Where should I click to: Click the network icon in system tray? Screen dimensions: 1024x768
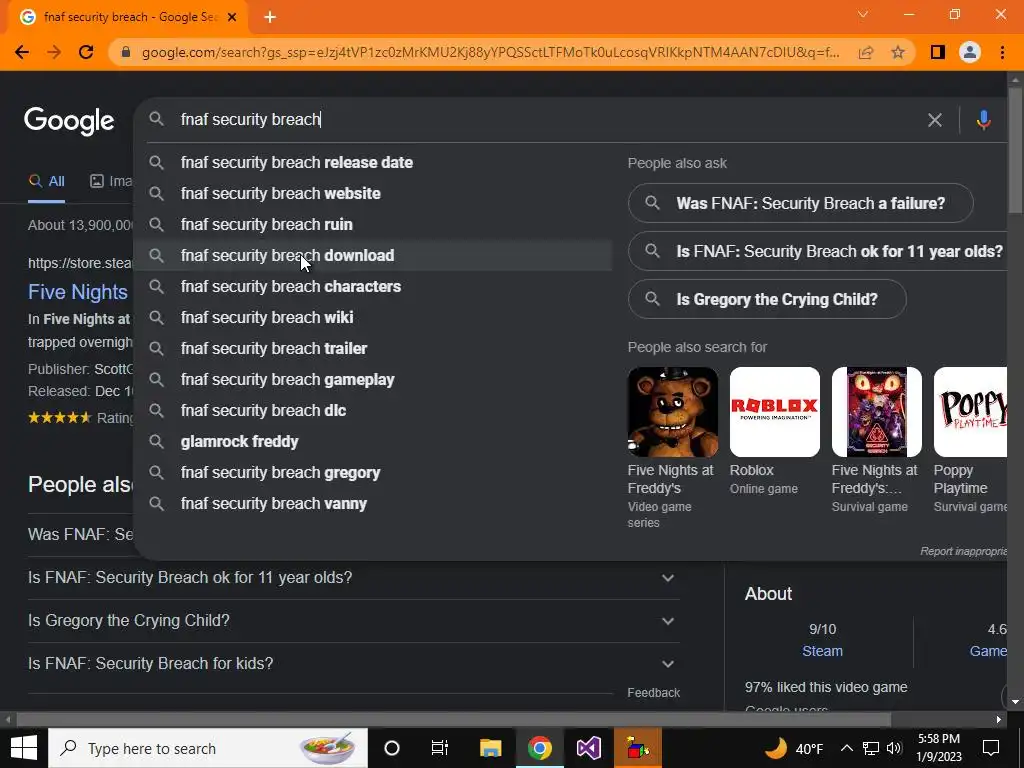[871, 748]
